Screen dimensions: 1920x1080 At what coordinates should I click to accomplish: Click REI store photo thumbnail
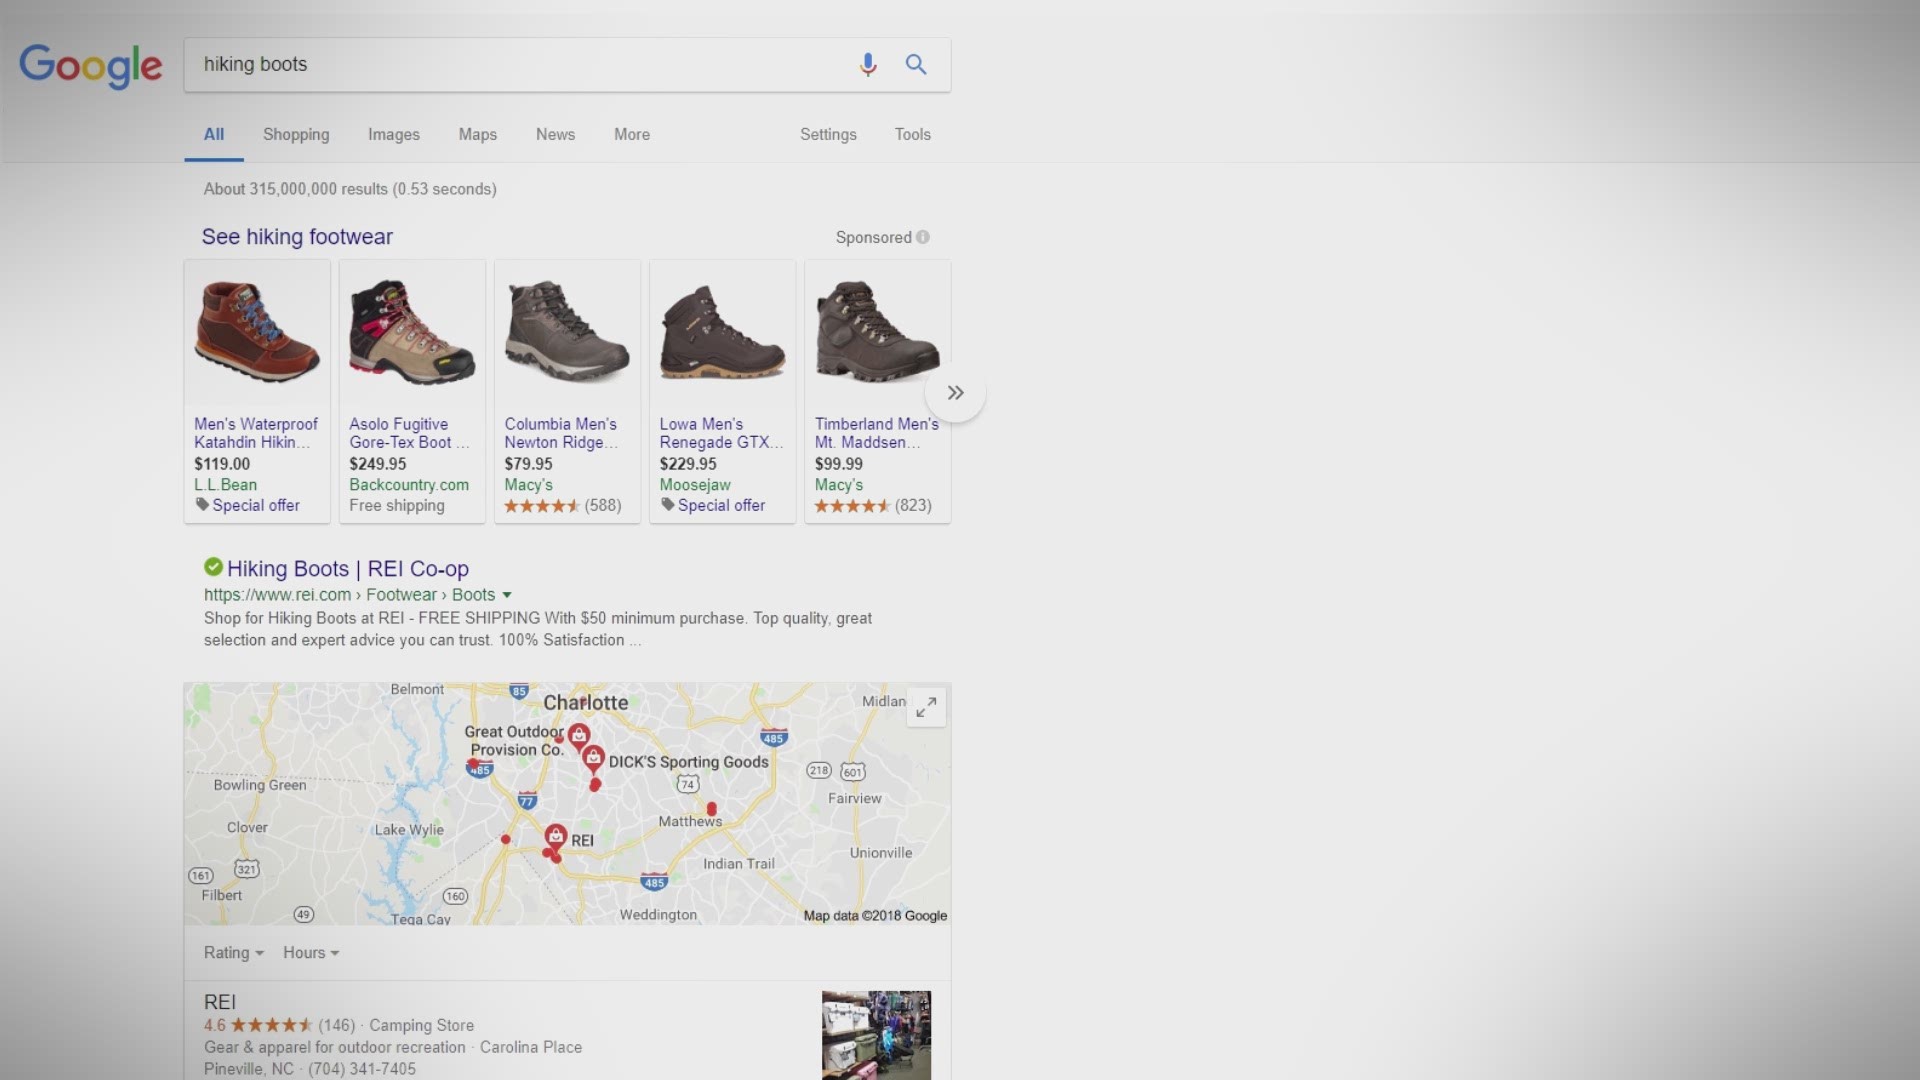pos(876,1035)
